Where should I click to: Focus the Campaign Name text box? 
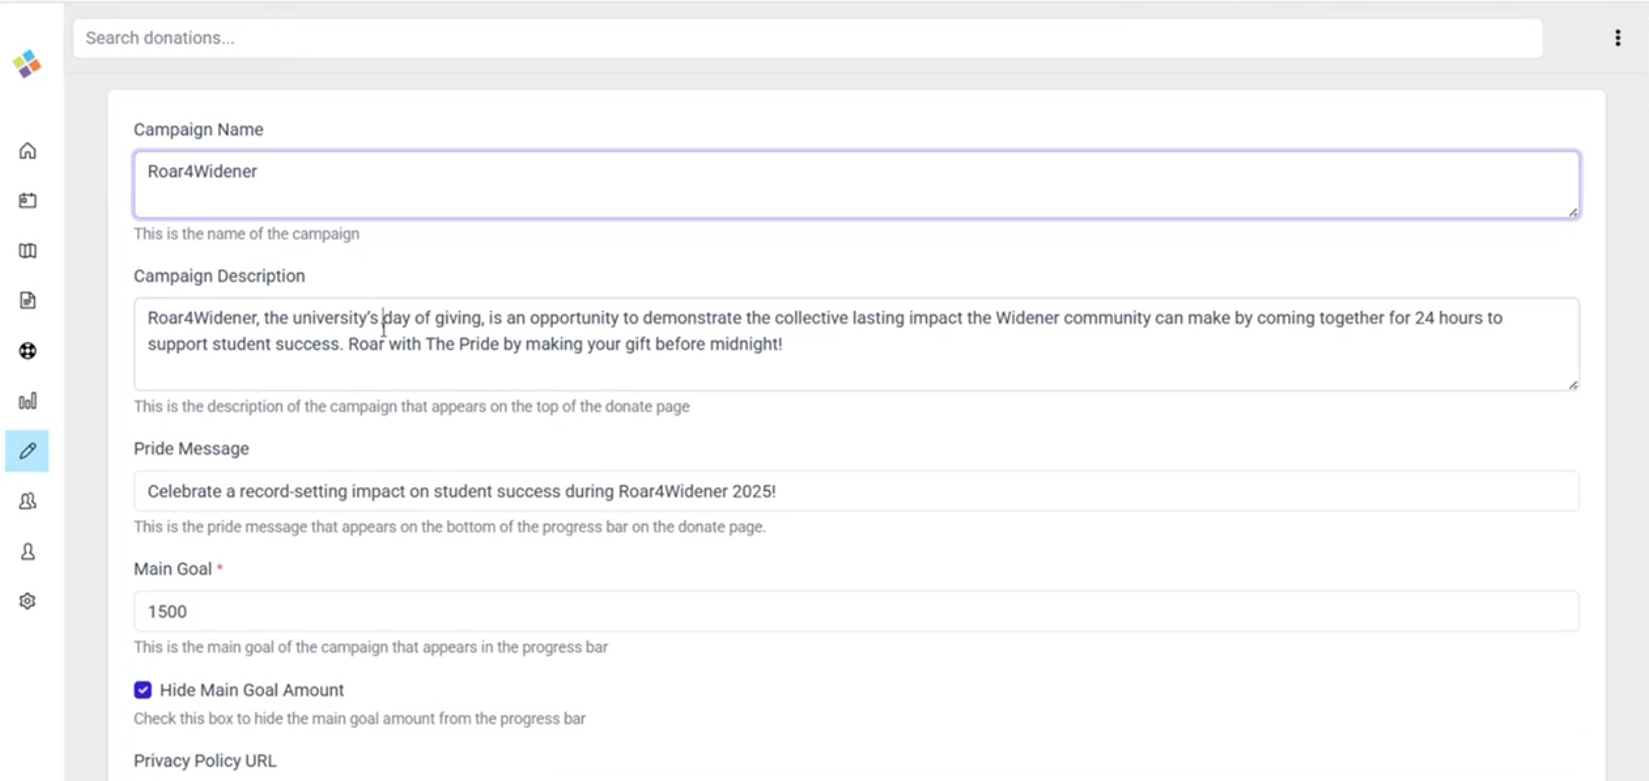click(x=857, y=185)
